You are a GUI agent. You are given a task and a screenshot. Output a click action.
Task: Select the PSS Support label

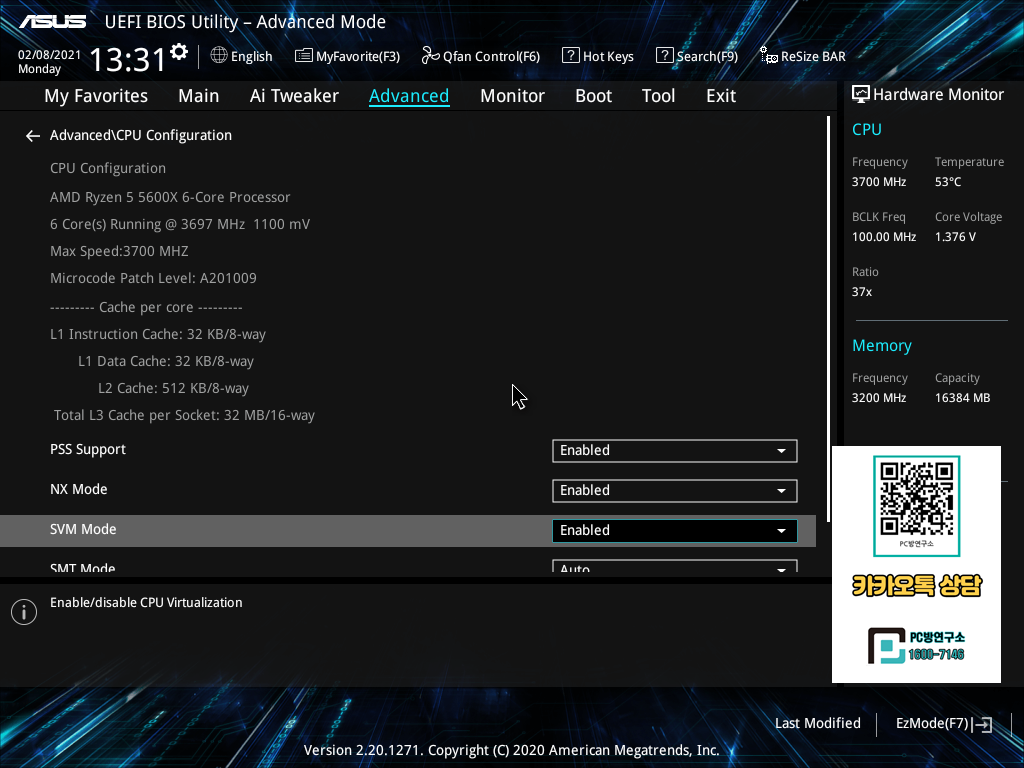pyautogui.click(x=88, y=449)
